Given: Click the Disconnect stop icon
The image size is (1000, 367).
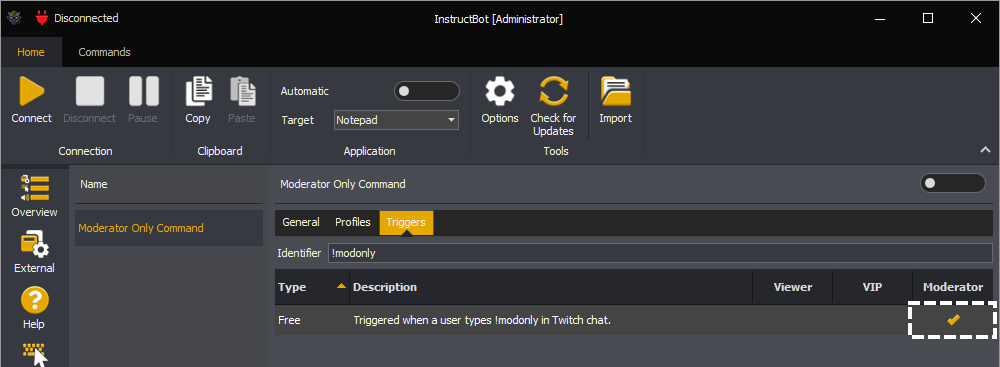Looking at the screenshot, I should (x=89, y=91).
